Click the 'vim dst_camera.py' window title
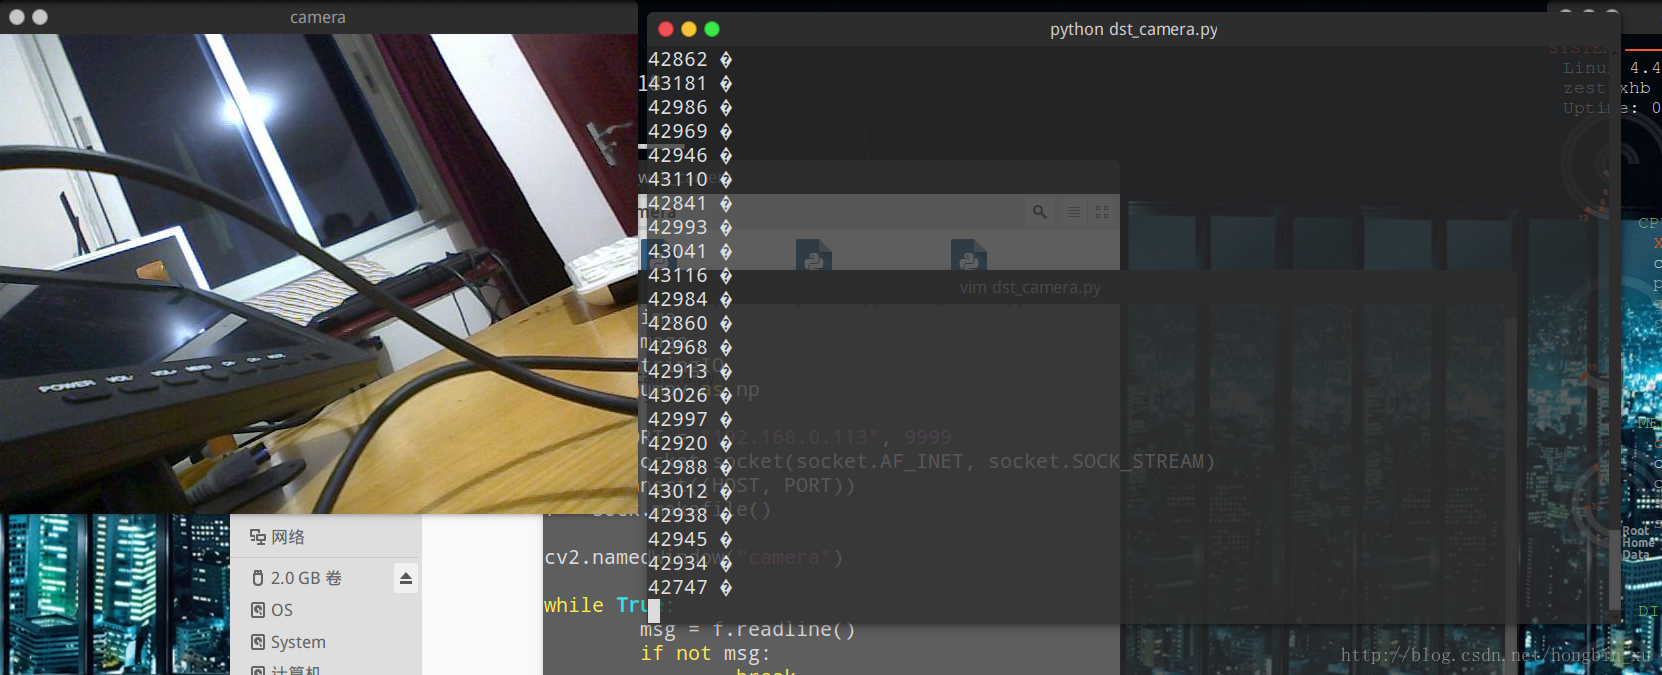 (1030, 287)
